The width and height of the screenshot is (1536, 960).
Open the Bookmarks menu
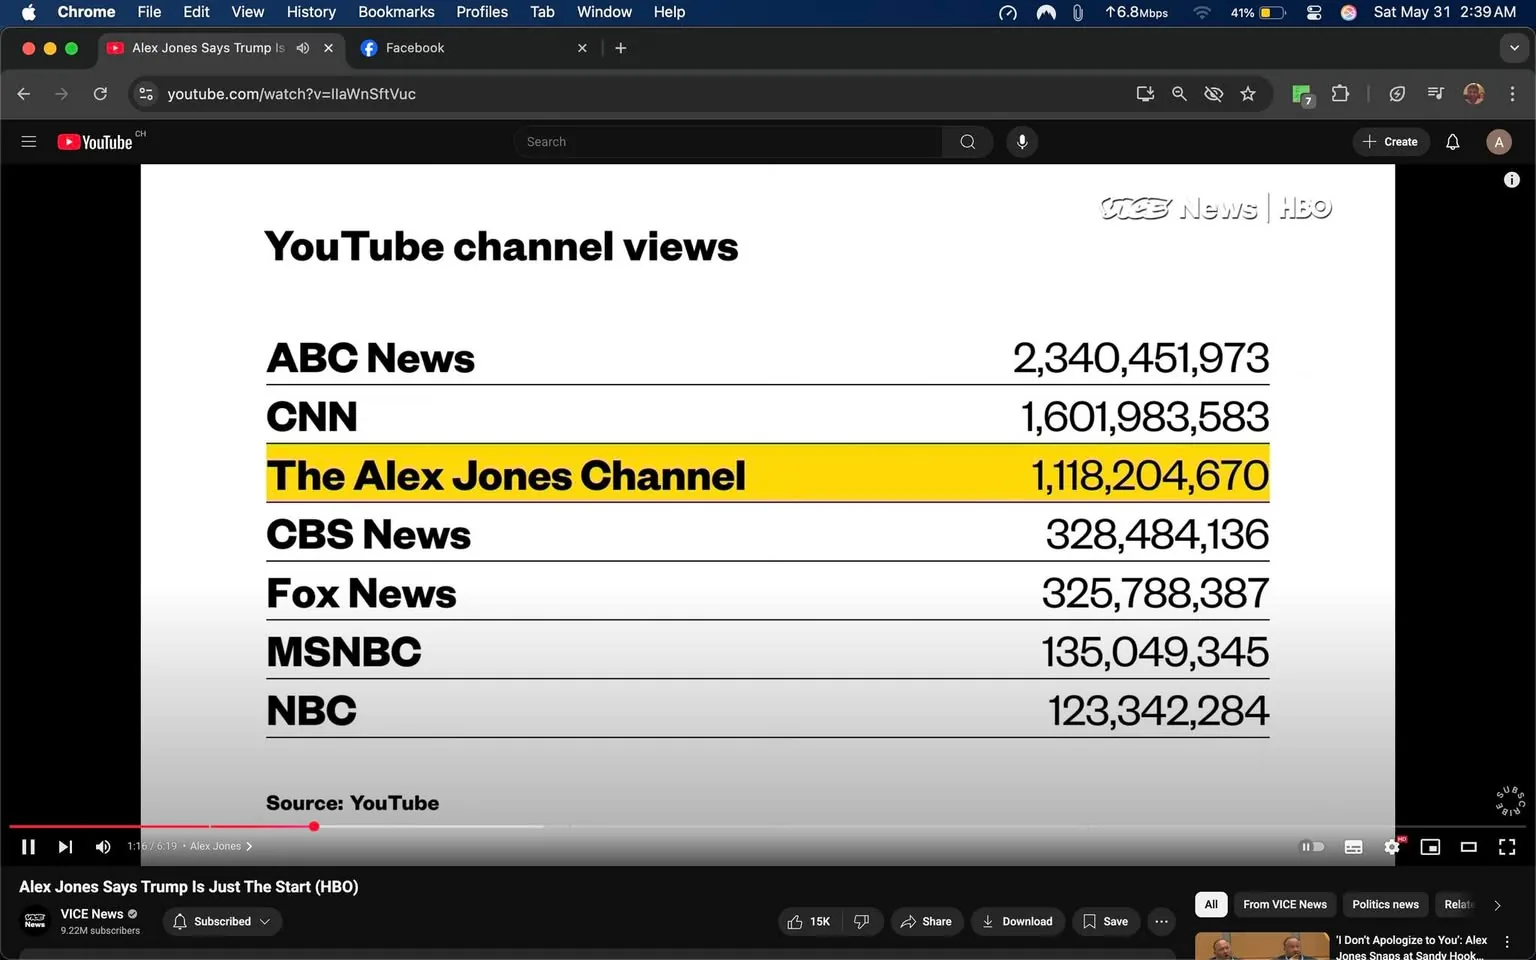pyautogui.click(x=396, y=12)
